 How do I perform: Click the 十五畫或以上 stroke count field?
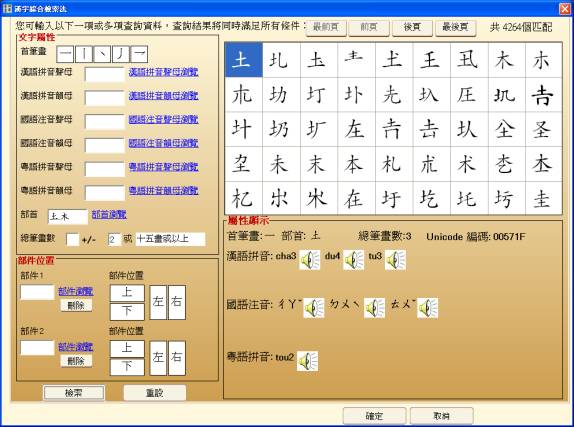(x=171, y=240)
